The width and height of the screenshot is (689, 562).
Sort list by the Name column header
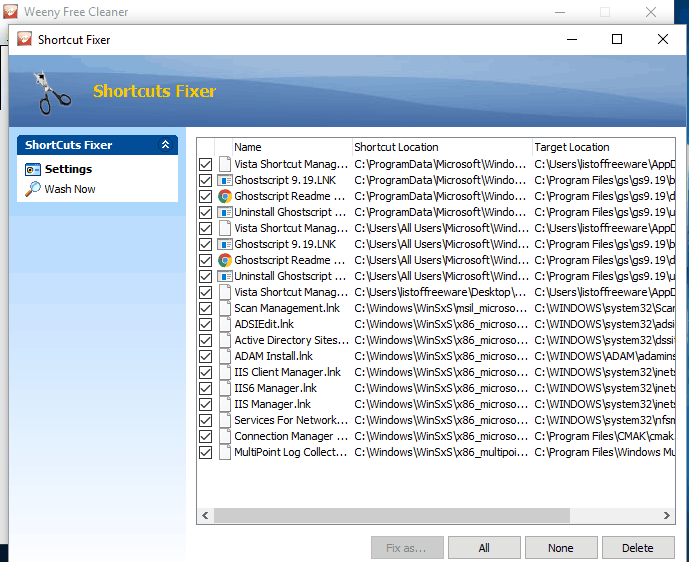[292, 147]
